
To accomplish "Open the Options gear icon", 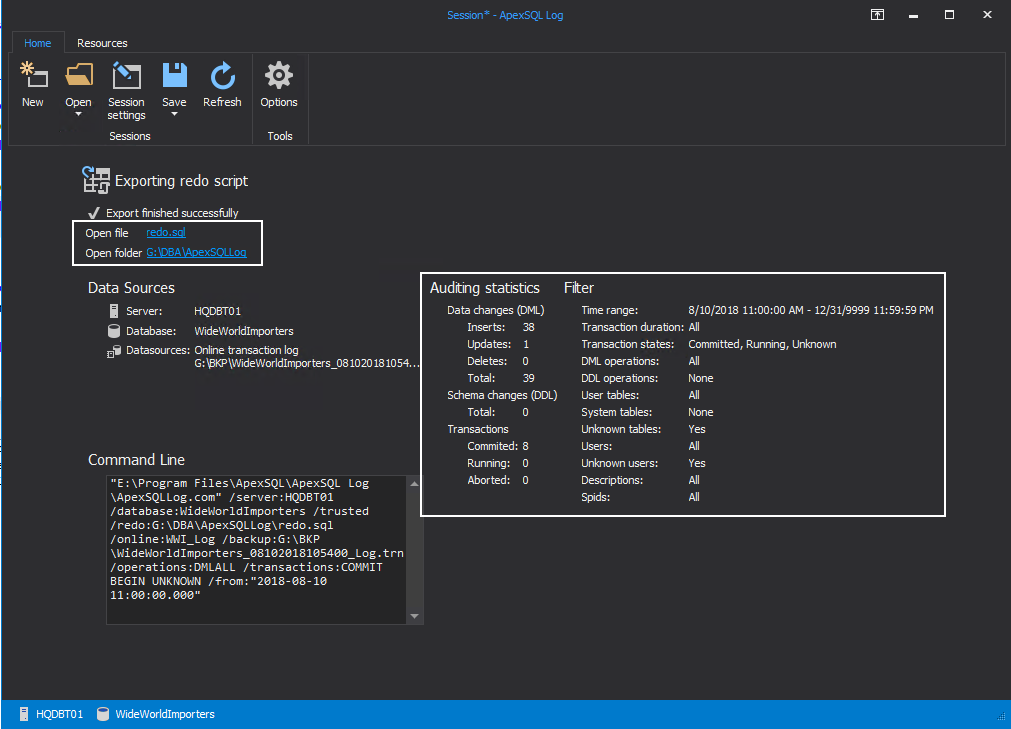I will 279,76.
